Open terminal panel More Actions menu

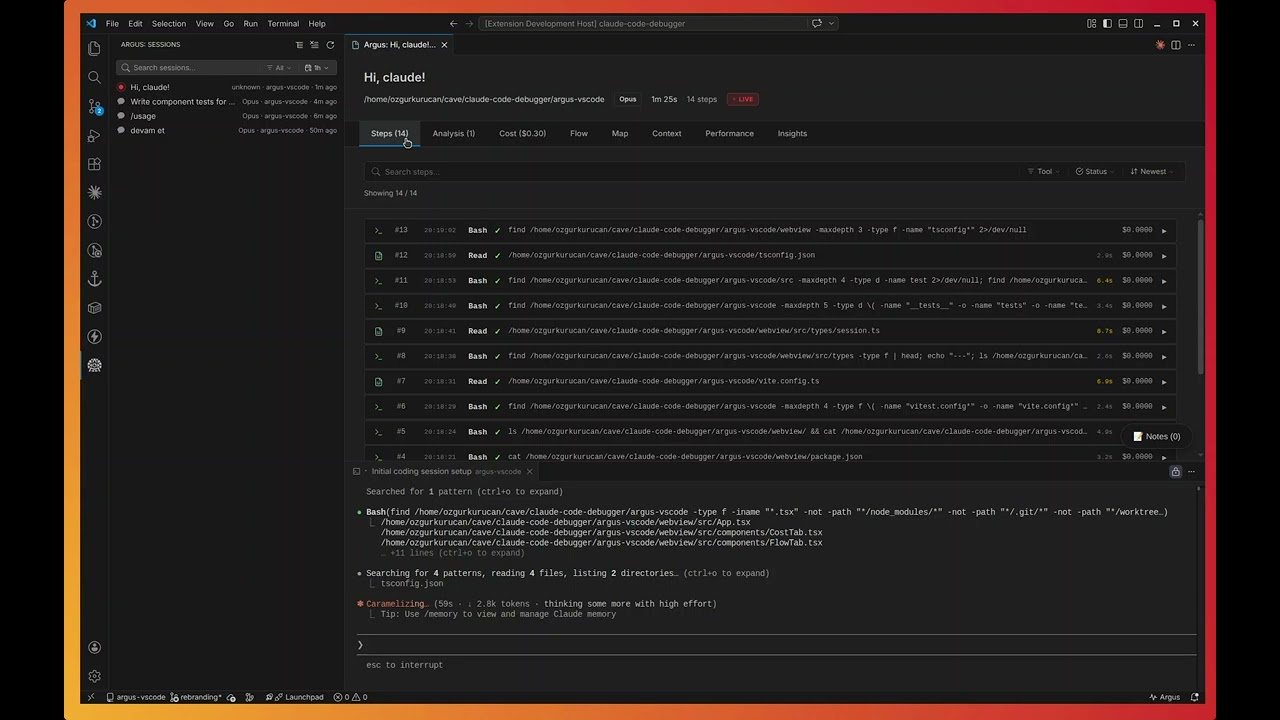pyautogui.click(x=1191, y=472)
